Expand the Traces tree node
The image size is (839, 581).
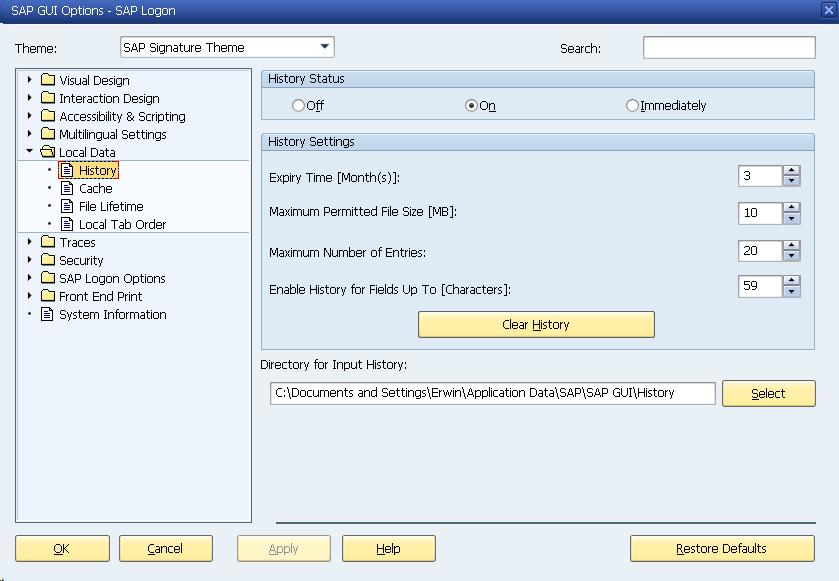click(29, 242)
